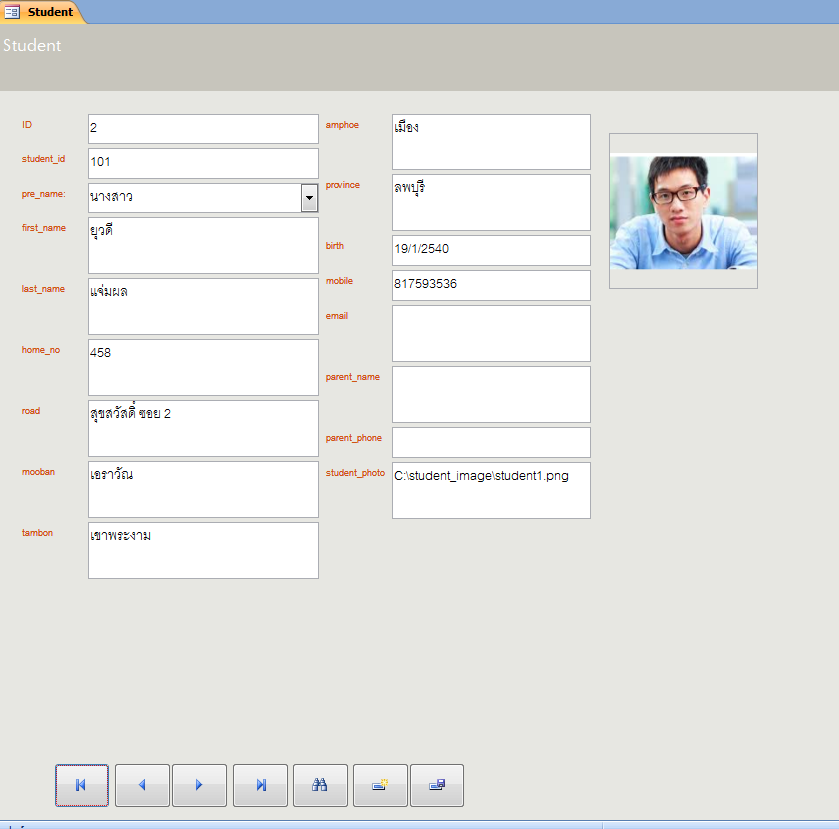Click the student photo thumbnail
Screen dimensions: 839x829
[x=683, y=211]
